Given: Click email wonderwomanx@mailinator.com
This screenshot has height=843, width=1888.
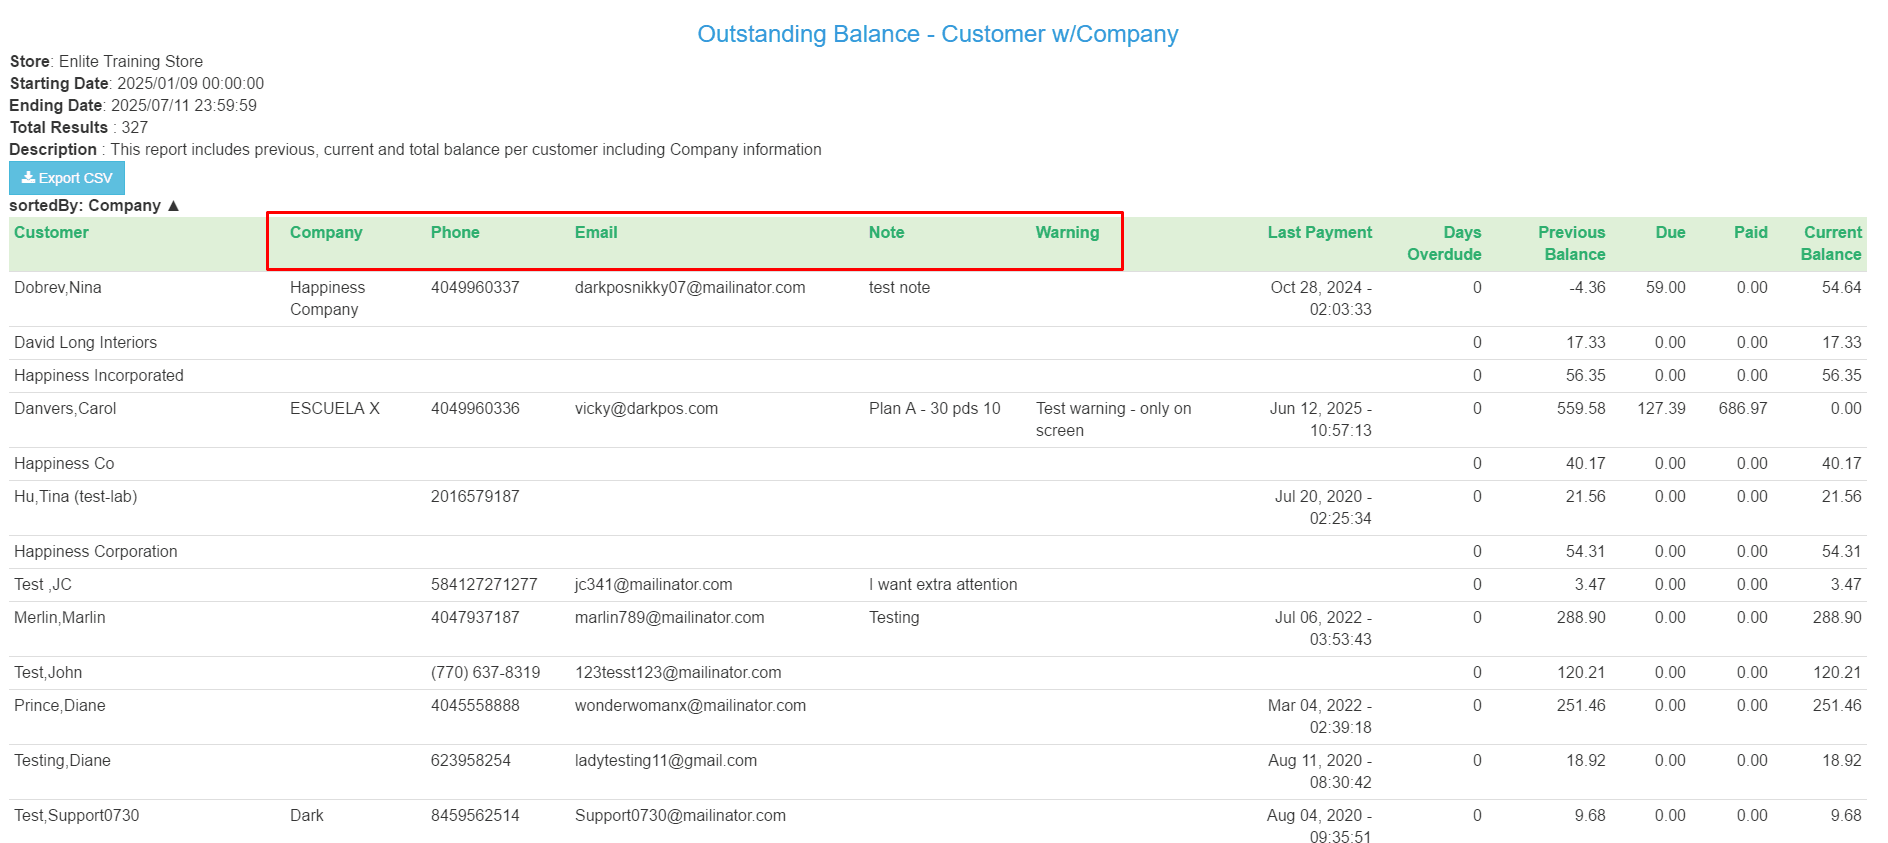Looking at the screenshot, I should (690, 705).
